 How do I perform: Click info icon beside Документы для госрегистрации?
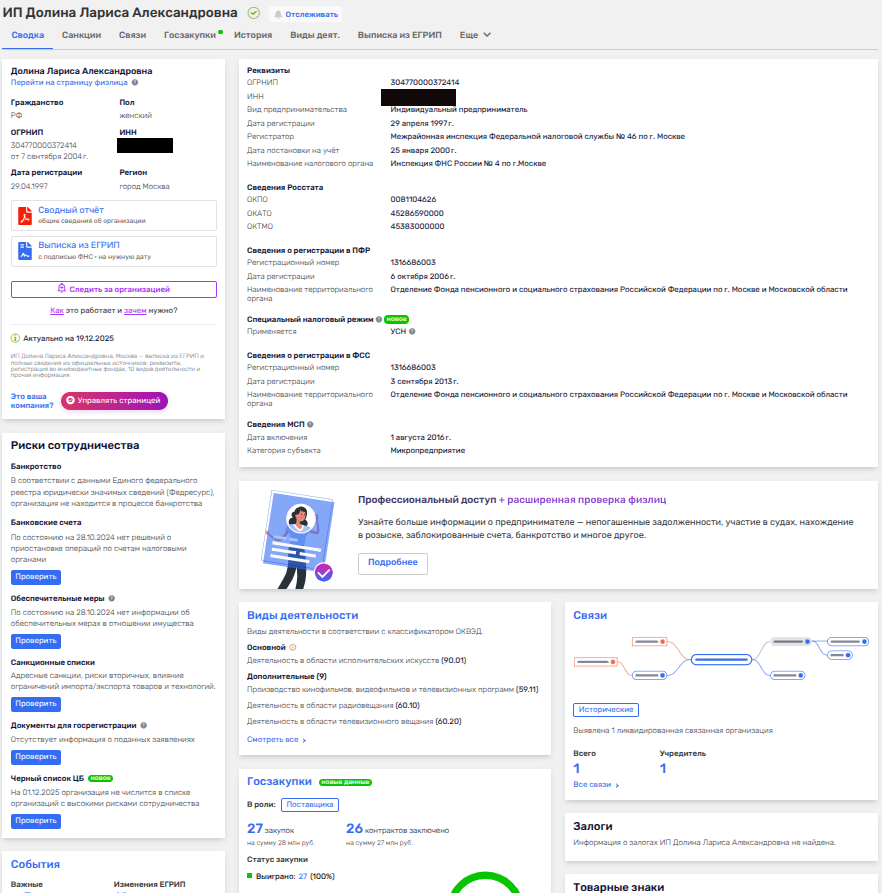tap(145, 725)
